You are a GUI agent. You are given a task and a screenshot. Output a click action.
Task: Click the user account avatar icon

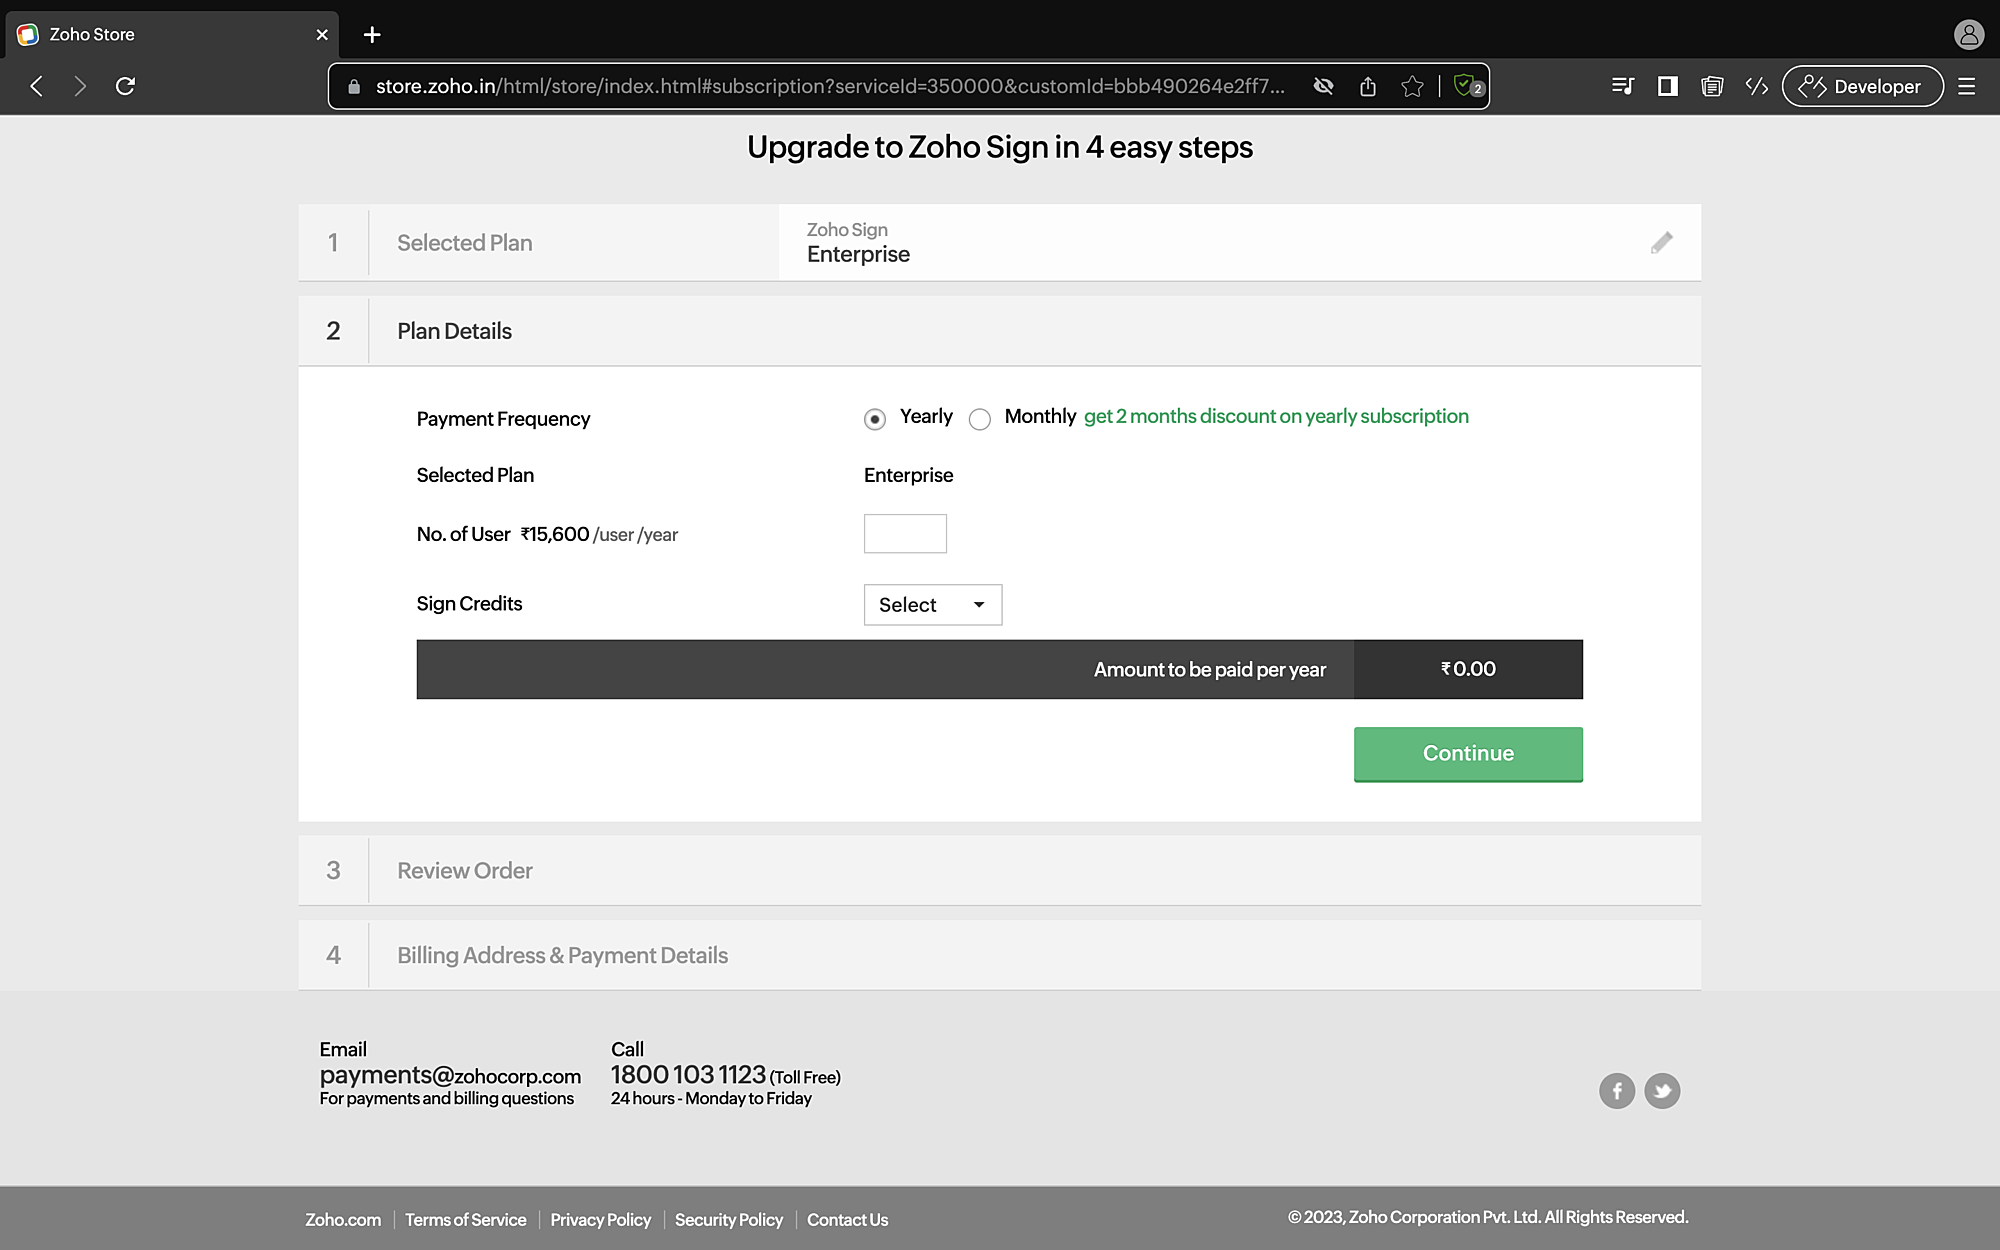(x=1969, y=35)
